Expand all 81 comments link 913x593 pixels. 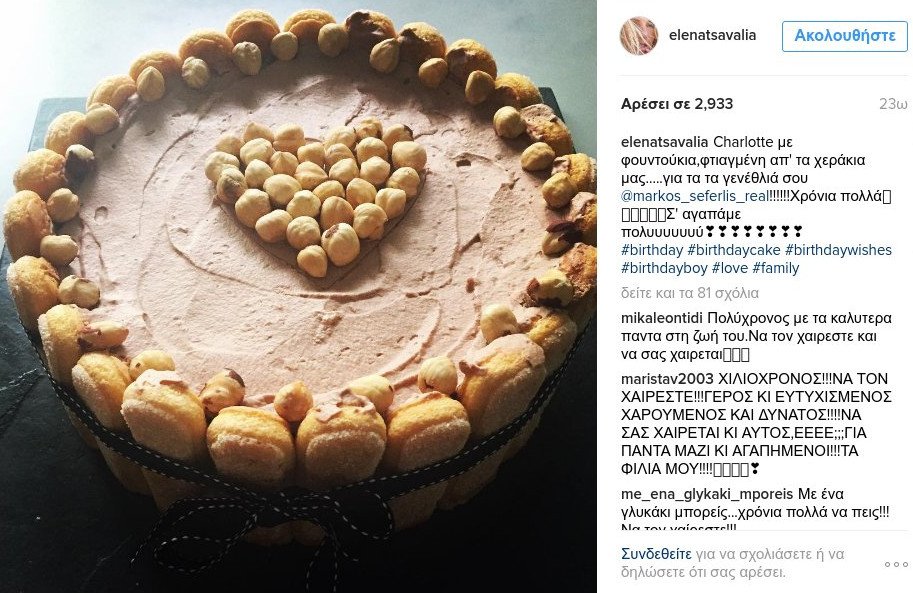point(690,293)
